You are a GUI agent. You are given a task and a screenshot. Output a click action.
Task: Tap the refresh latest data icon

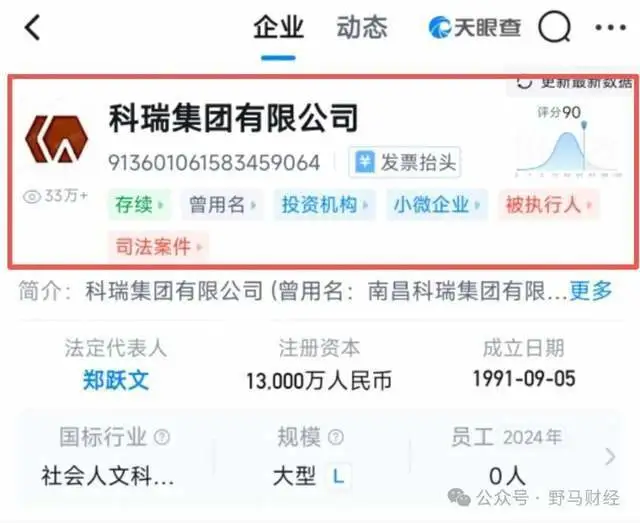tap(524, 82)
